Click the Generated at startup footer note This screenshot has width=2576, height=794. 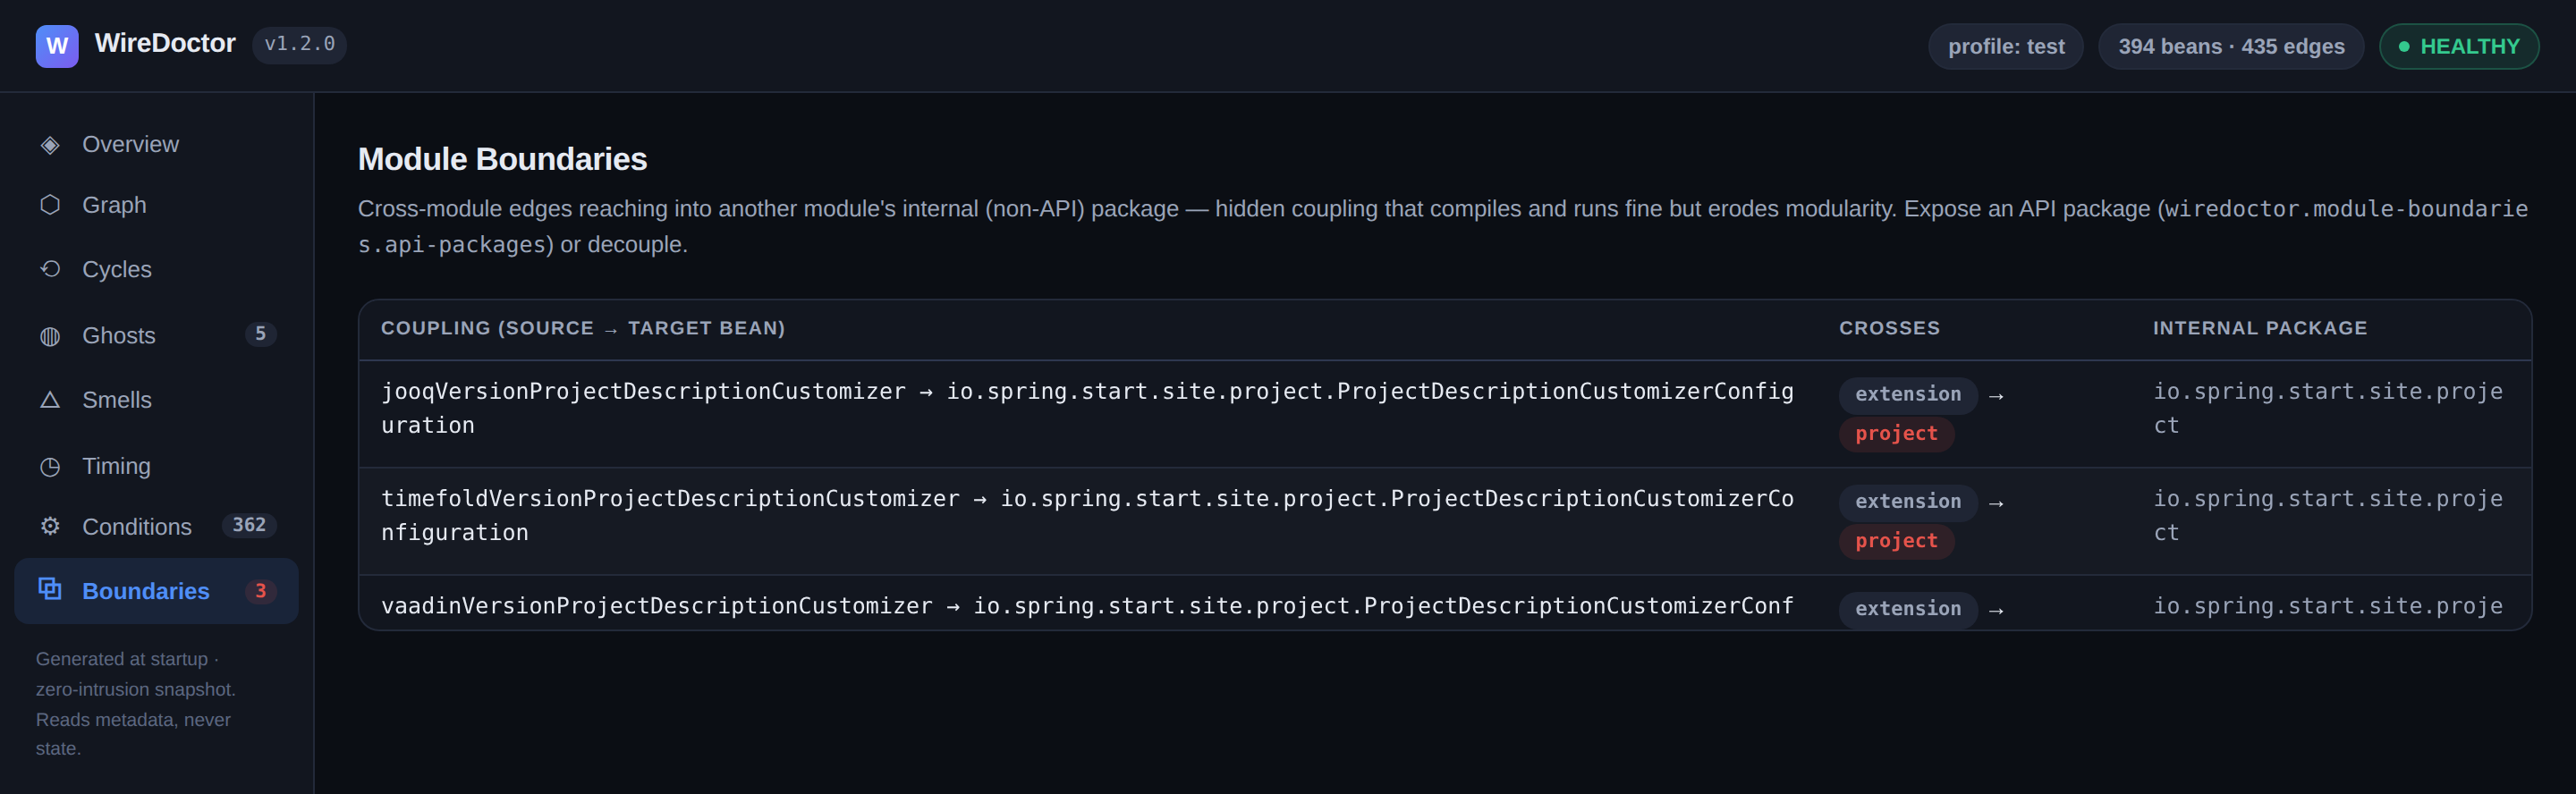[136, 703]
